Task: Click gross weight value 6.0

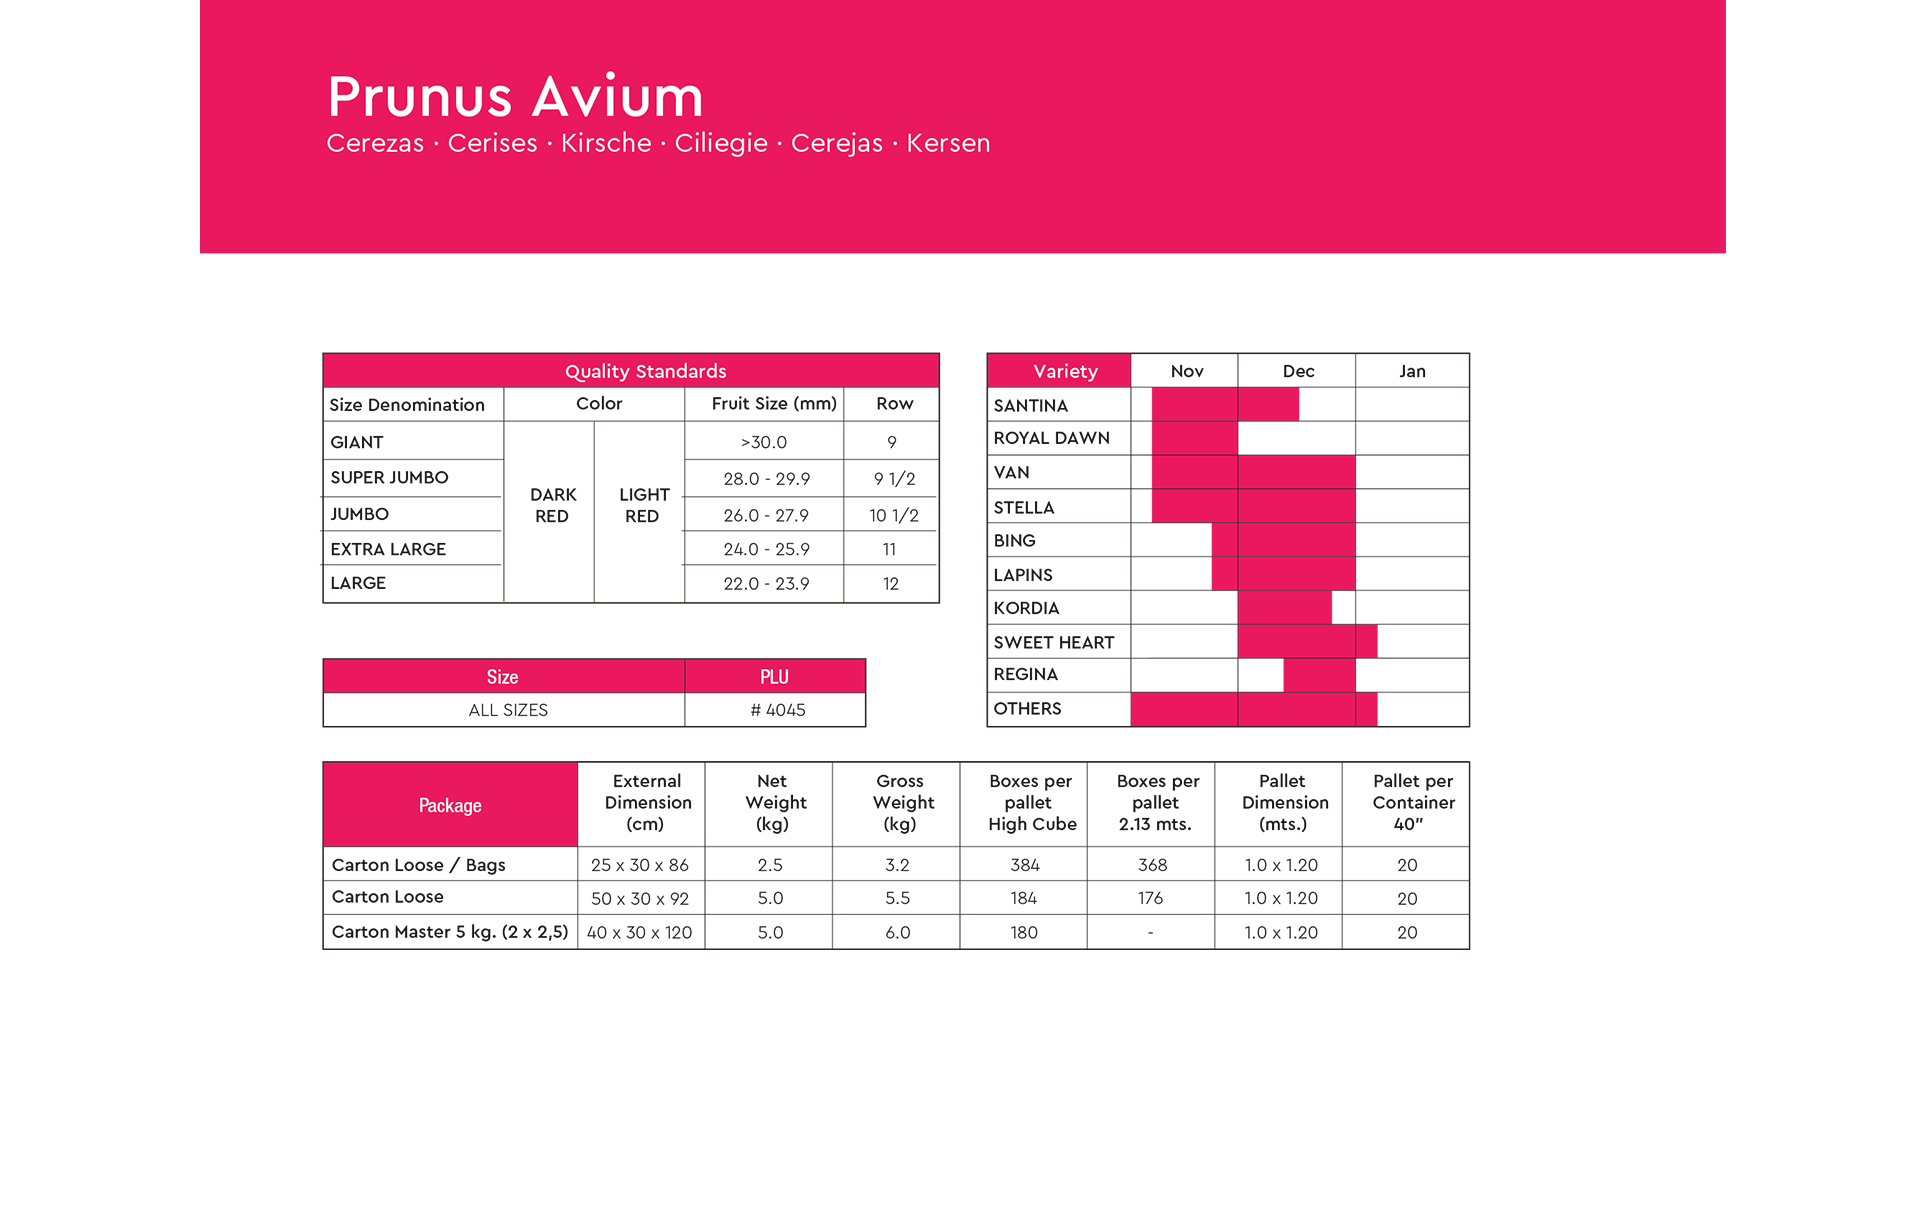Action: coord(897,932)
